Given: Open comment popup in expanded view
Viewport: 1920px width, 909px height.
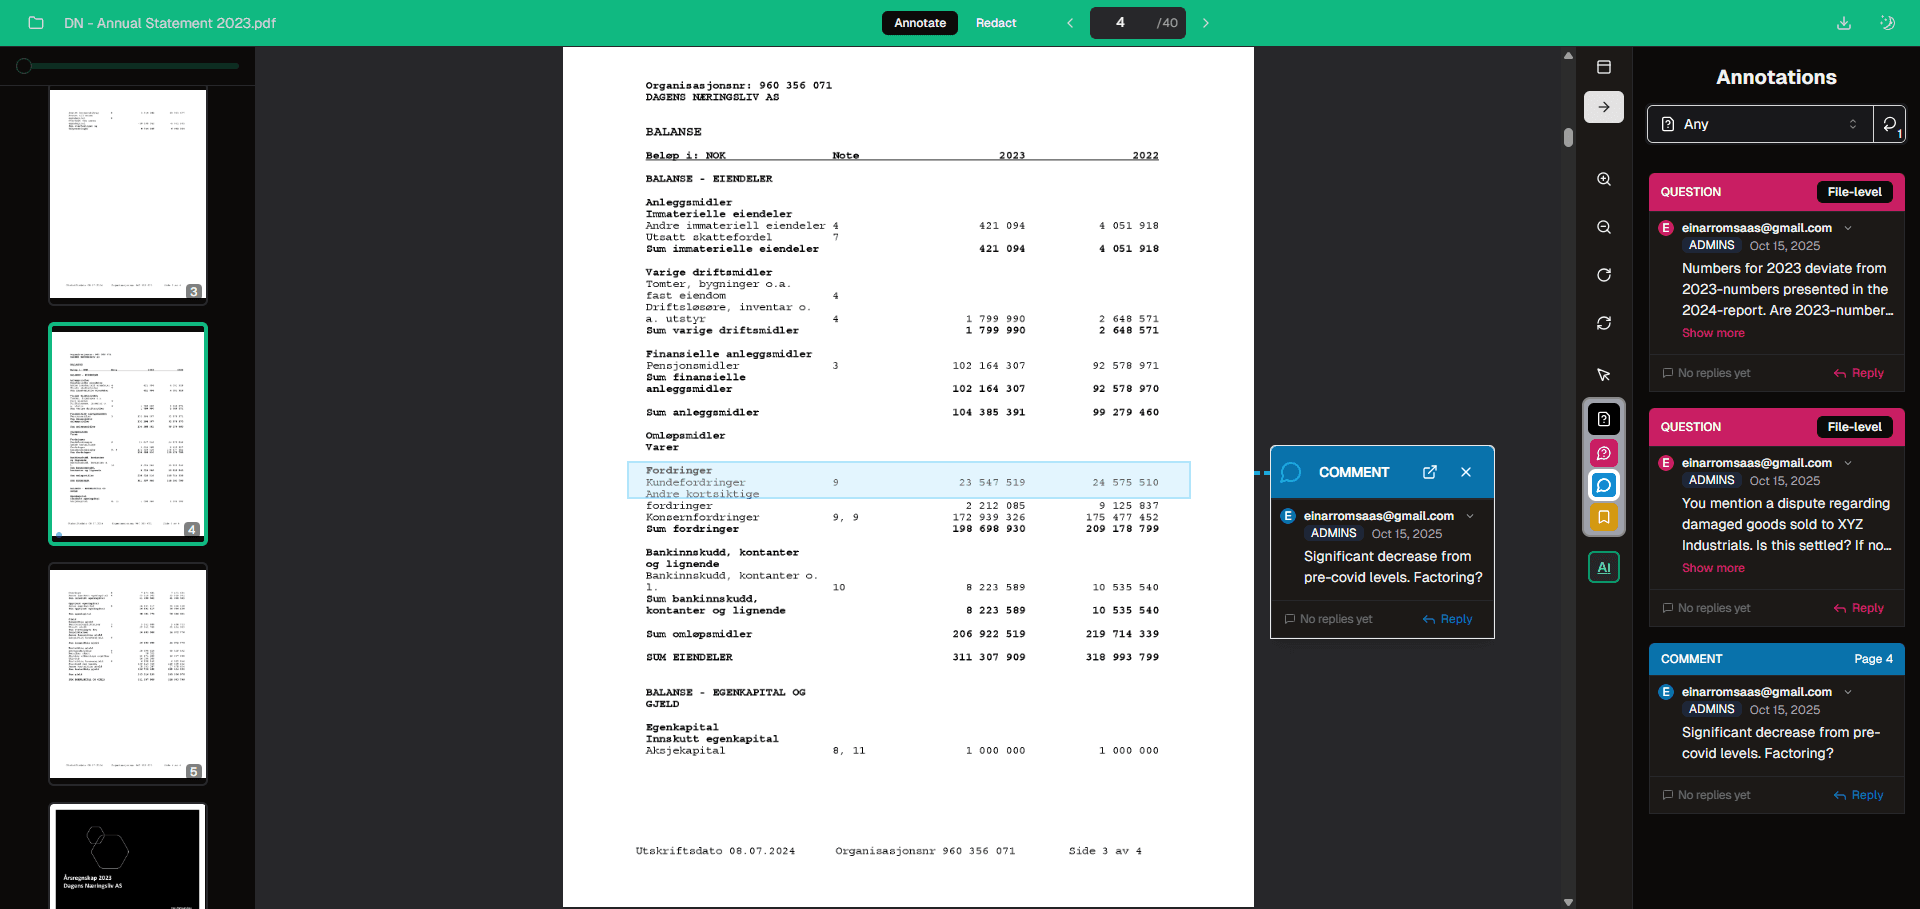Looking at the screenshot, I should click(x=1430, y=472).
